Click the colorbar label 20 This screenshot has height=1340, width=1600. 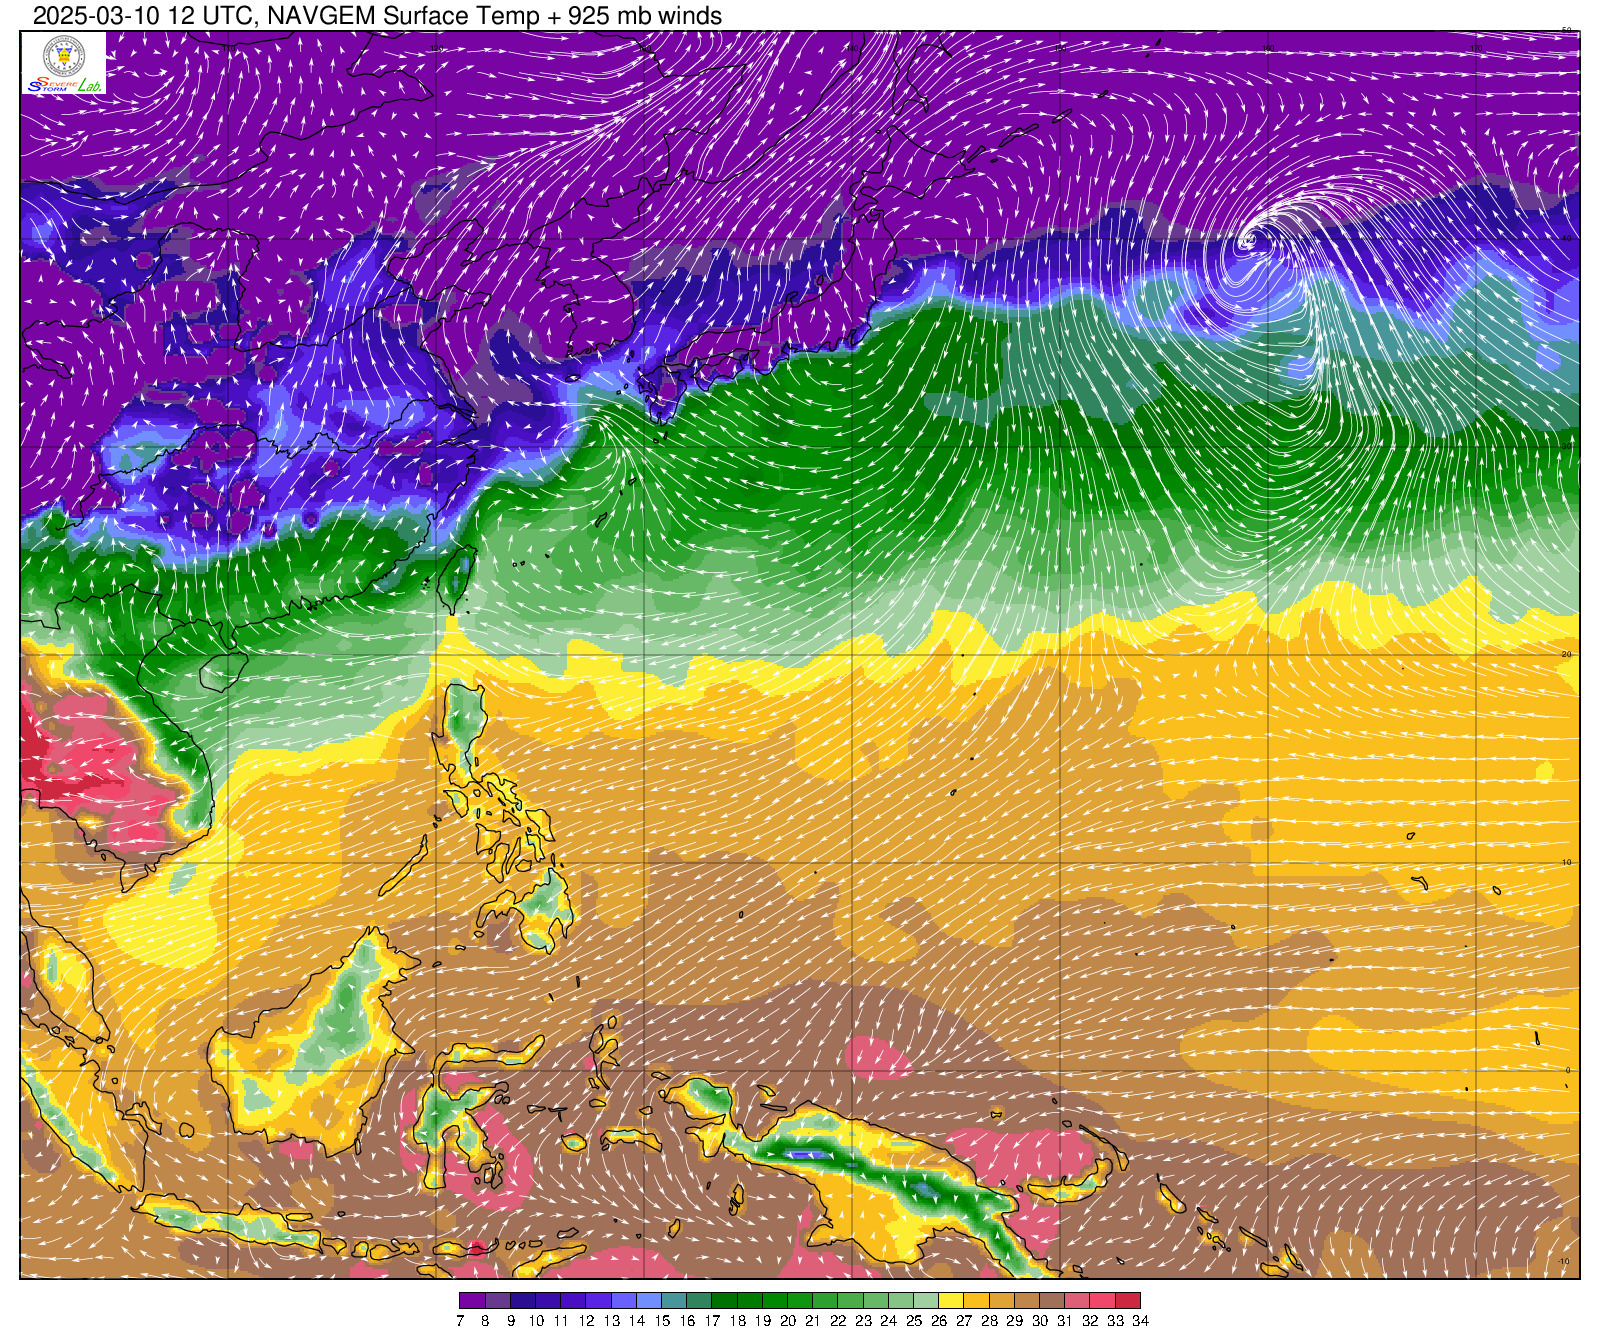(788, 1321)
